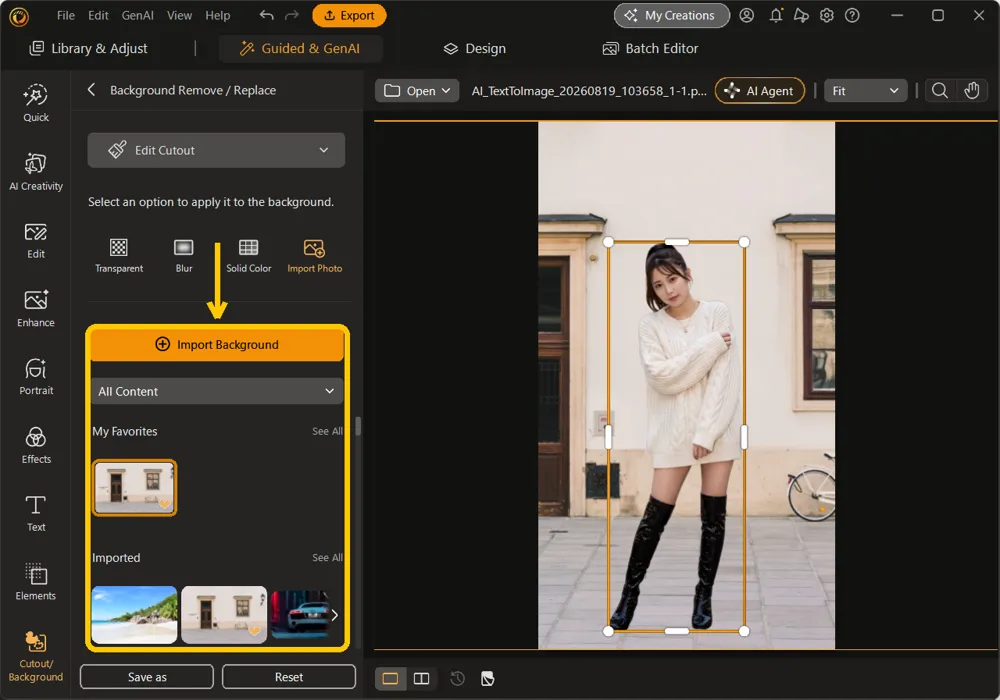This screenshot has height=700, width=1000.
Task: Select the favorite building wall background thumbnail
Action: click(135, 488)
